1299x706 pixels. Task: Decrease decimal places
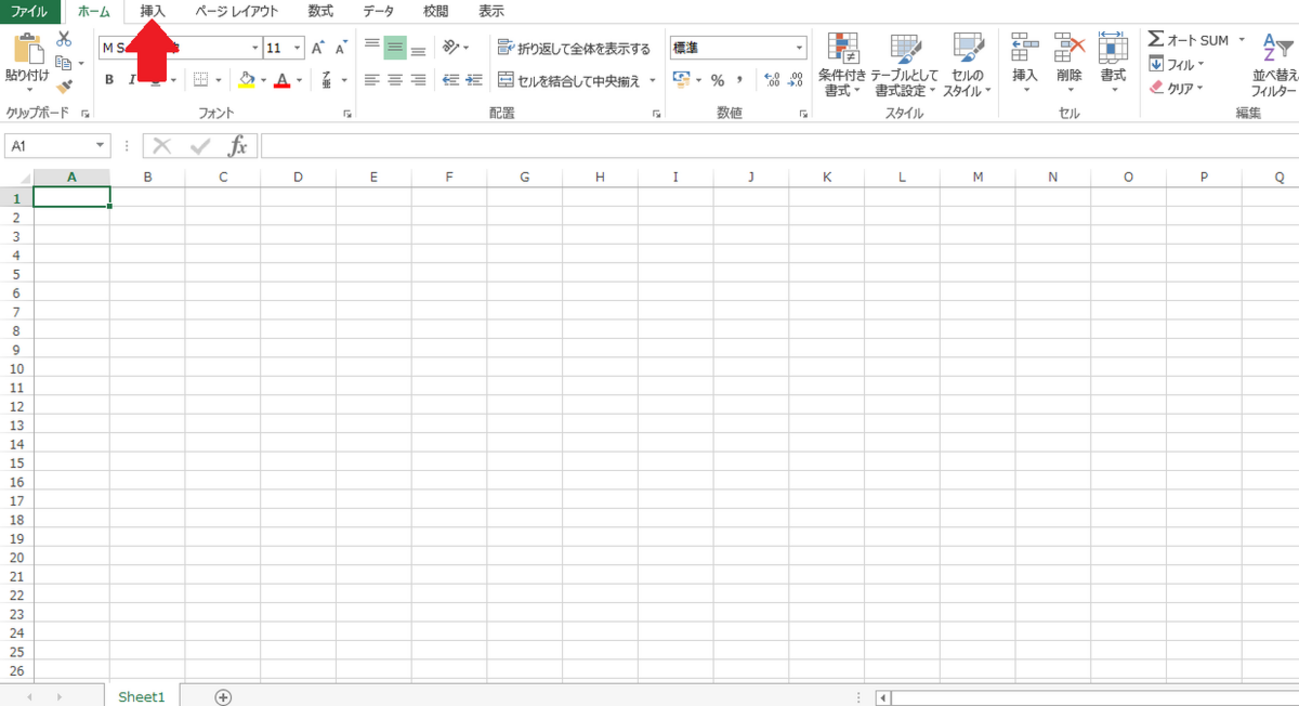[795, 80]
